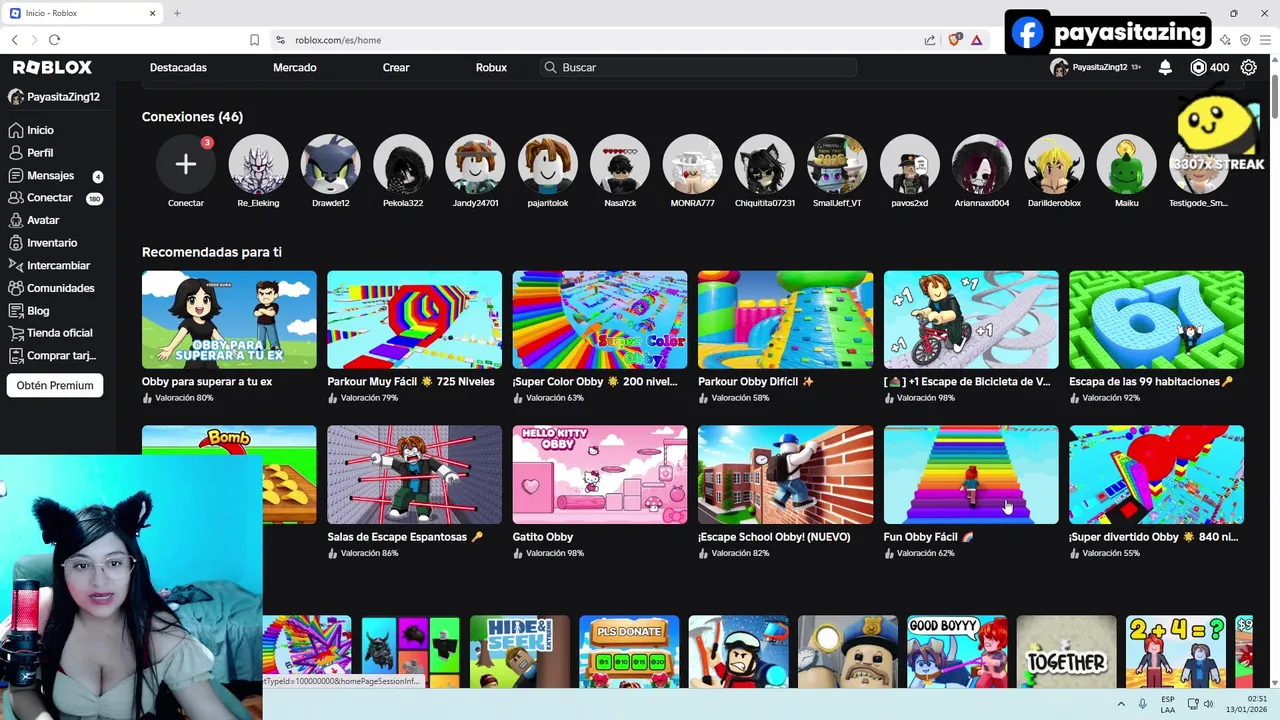Viewport: 1280px width, 720px height.
Task: Open Intercambiar in the sidebar
Action: pyautogui.click(x=58, y=265)
